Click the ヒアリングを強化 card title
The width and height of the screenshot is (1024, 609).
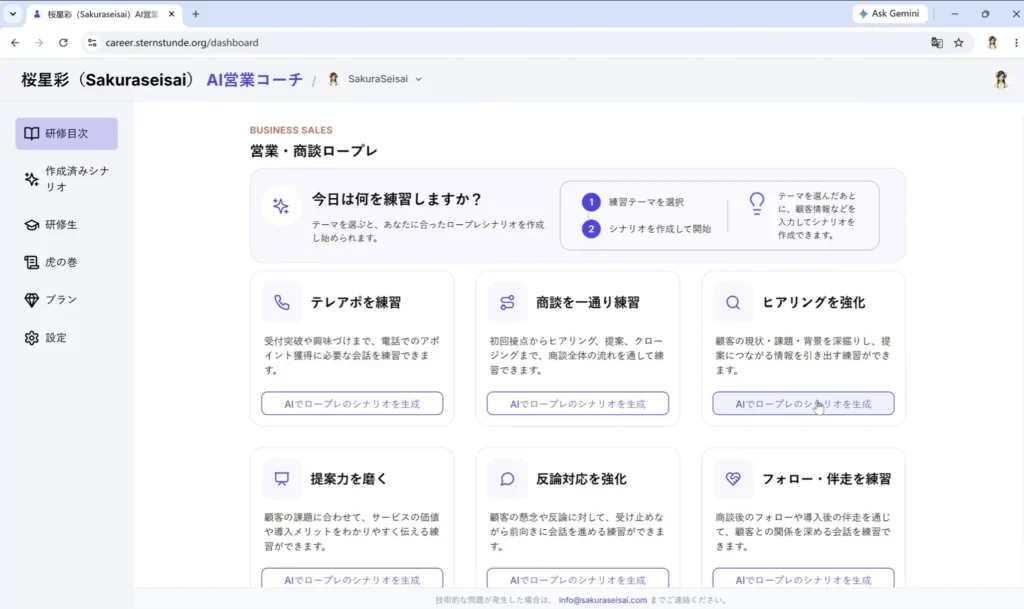coord(814,302)
